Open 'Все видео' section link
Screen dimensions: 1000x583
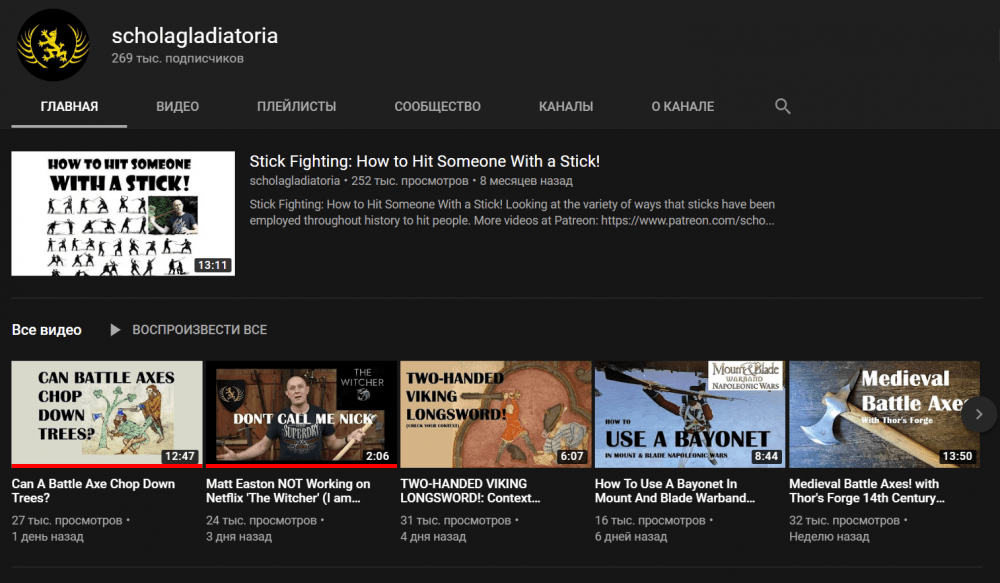(x=46, y=329)
